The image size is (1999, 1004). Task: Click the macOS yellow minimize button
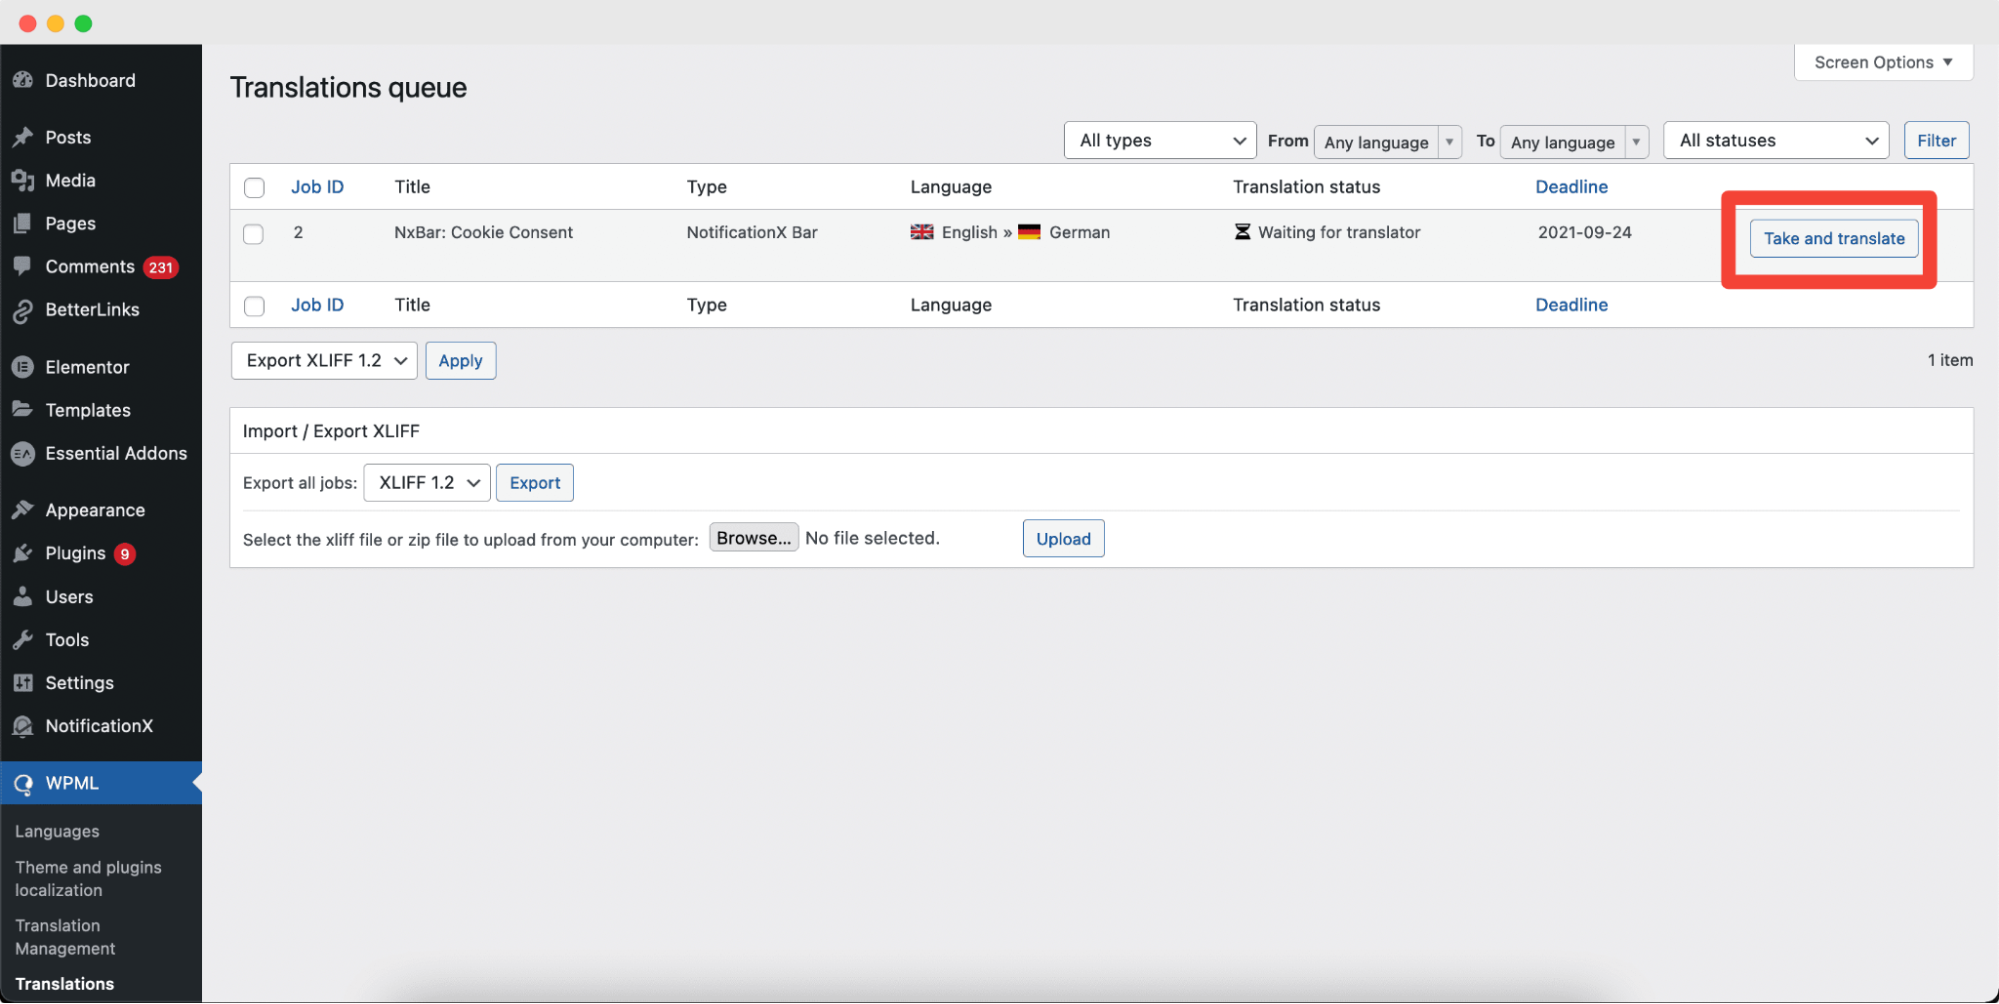tap(56, 23)
